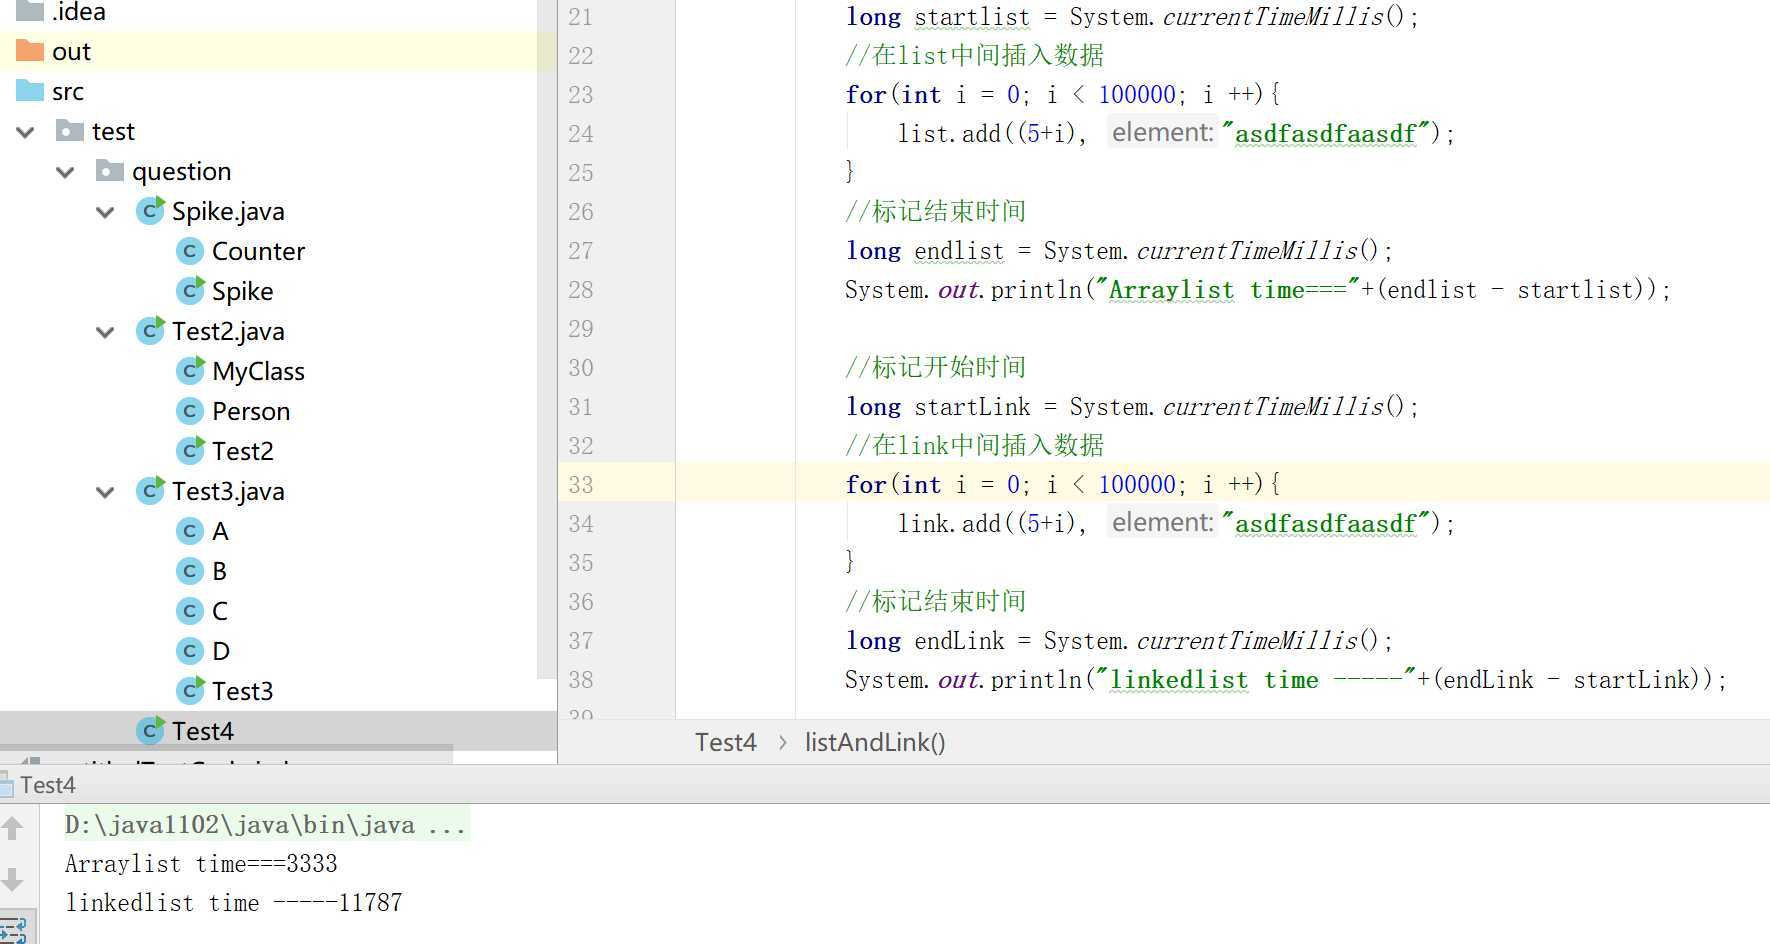Screen dimensions: 1770x944
Task: Click the Test4 class icon
Action: pos(150,731)
